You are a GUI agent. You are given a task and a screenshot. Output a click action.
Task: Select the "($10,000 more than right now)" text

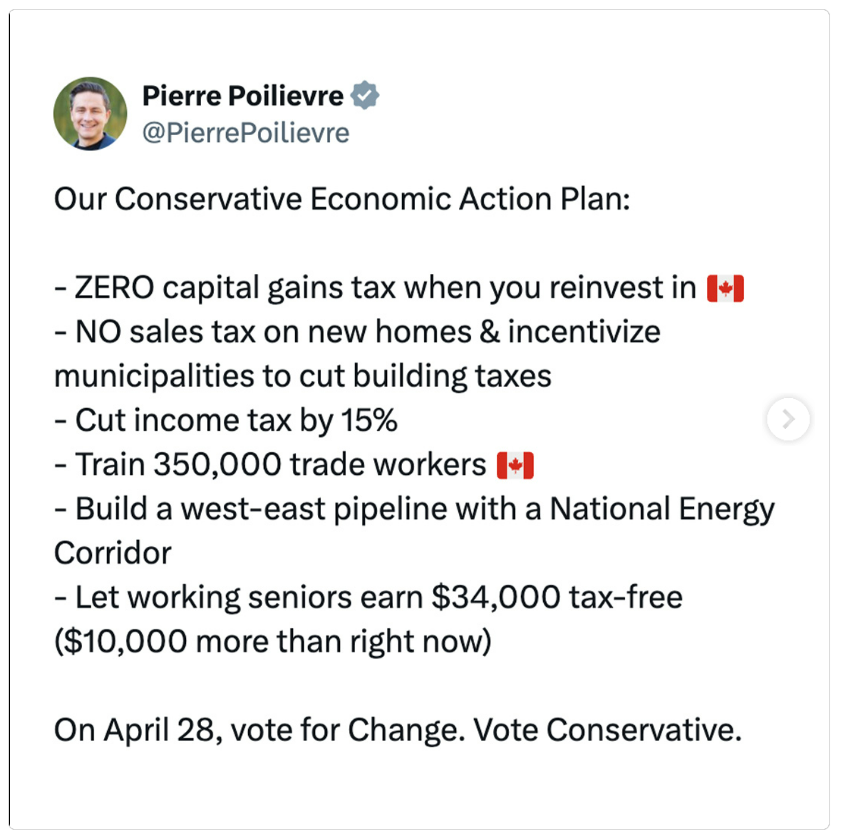pyautogui.click(x=272, y=641)
